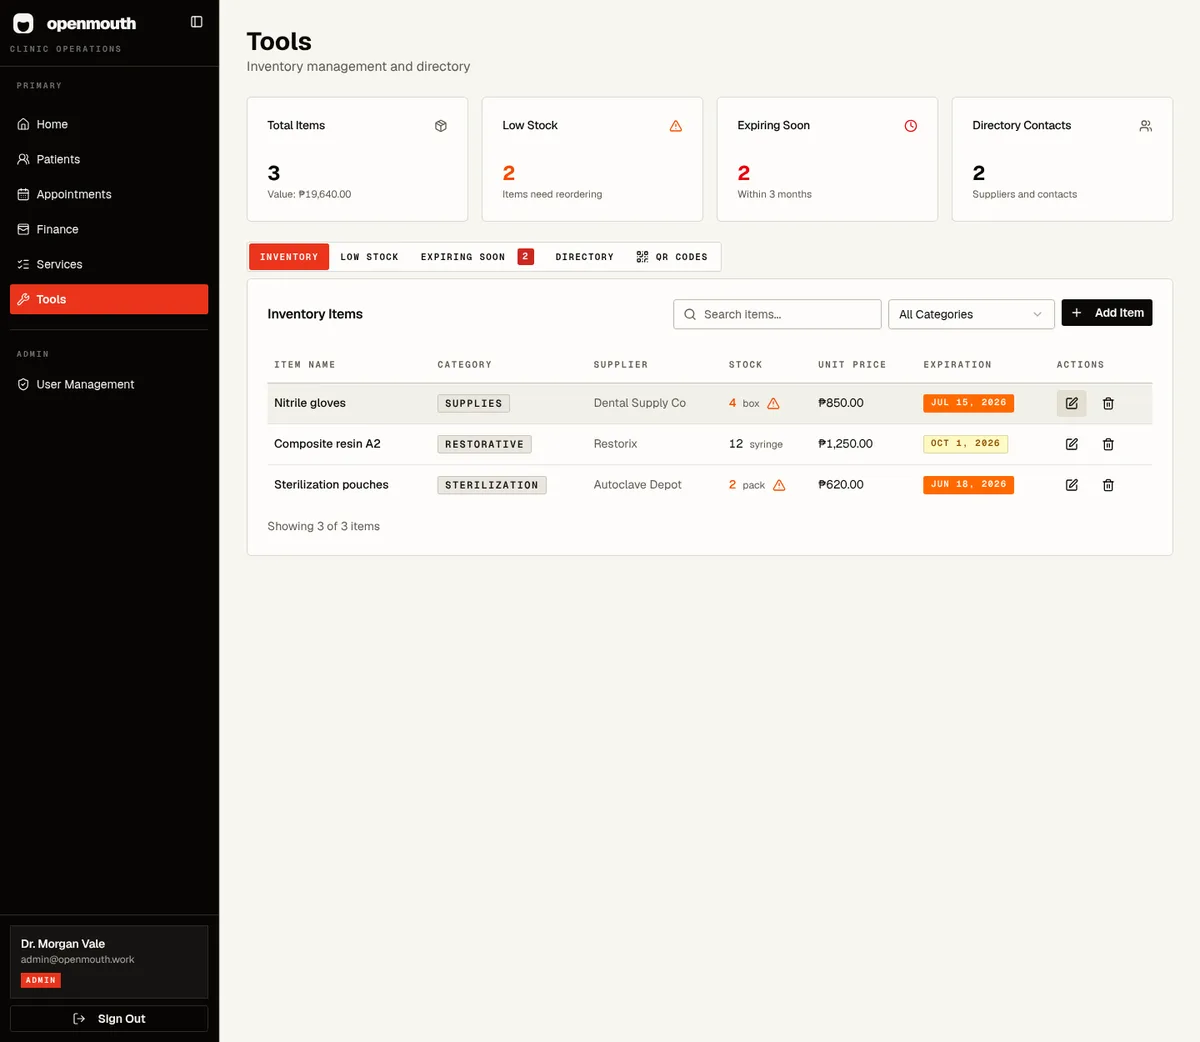Click the red 2 badge on Expiring Soon
Image resolution: width=1200 pixels, height=1042 pixels.
coord(525,257)
